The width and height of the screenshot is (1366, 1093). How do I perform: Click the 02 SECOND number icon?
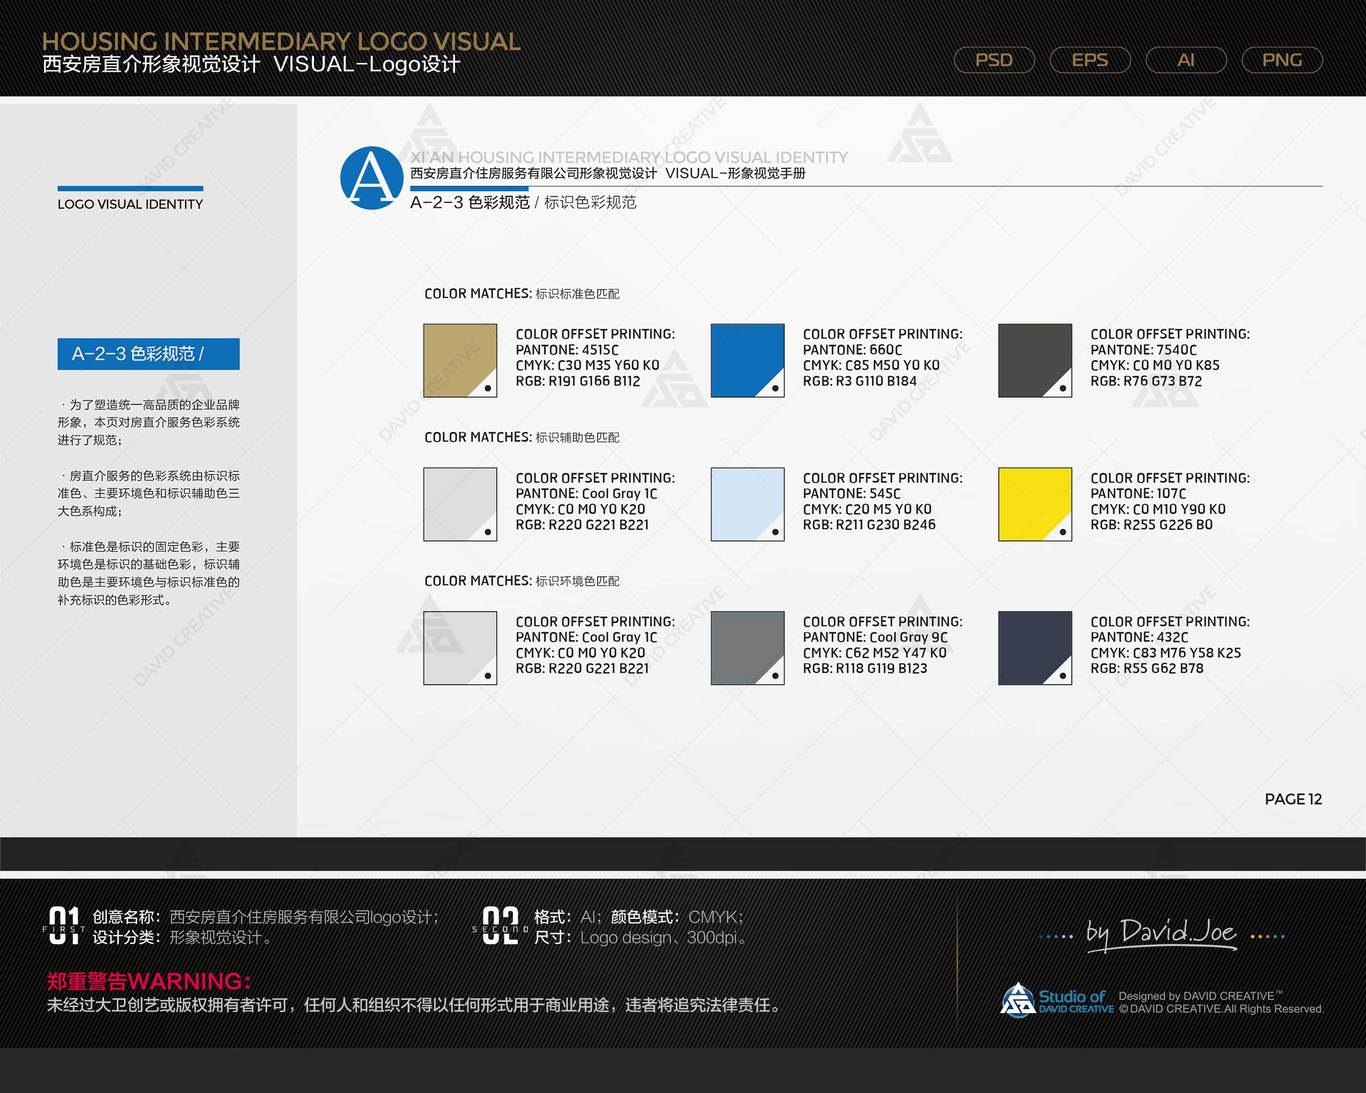pos(500,927)
